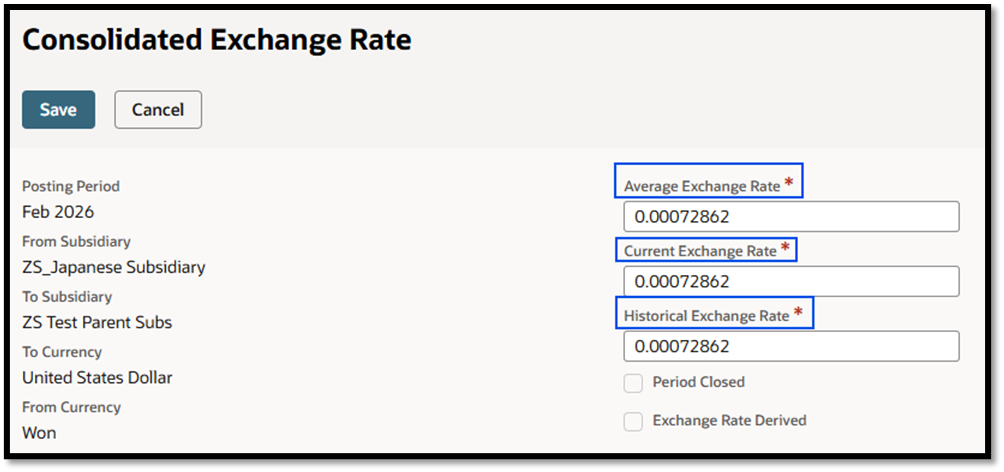Image resolution: width=1004 pixels, height=472 pixels.
Task: Toggle the Exchange Rate Derived checkbox
Action: (x=633, y=421)
